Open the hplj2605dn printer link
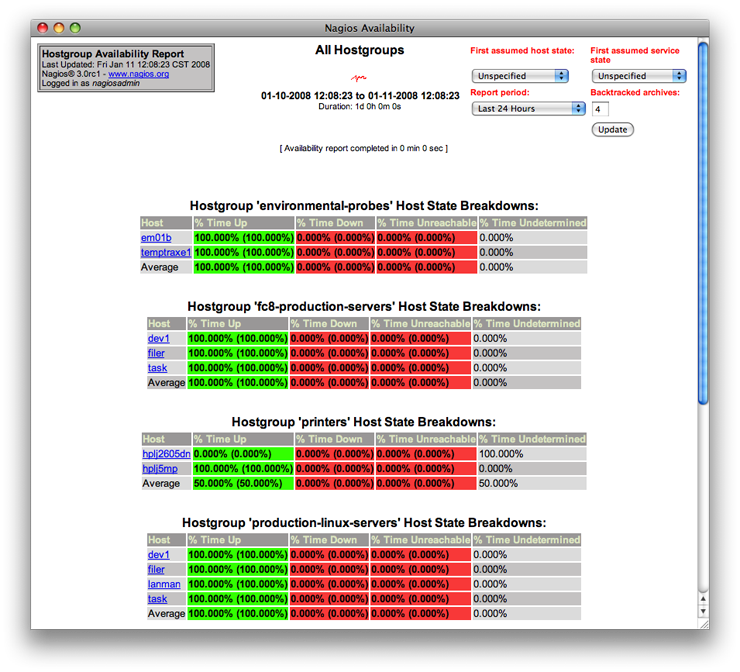The image size is (740, 672). (x=167, y=454)
